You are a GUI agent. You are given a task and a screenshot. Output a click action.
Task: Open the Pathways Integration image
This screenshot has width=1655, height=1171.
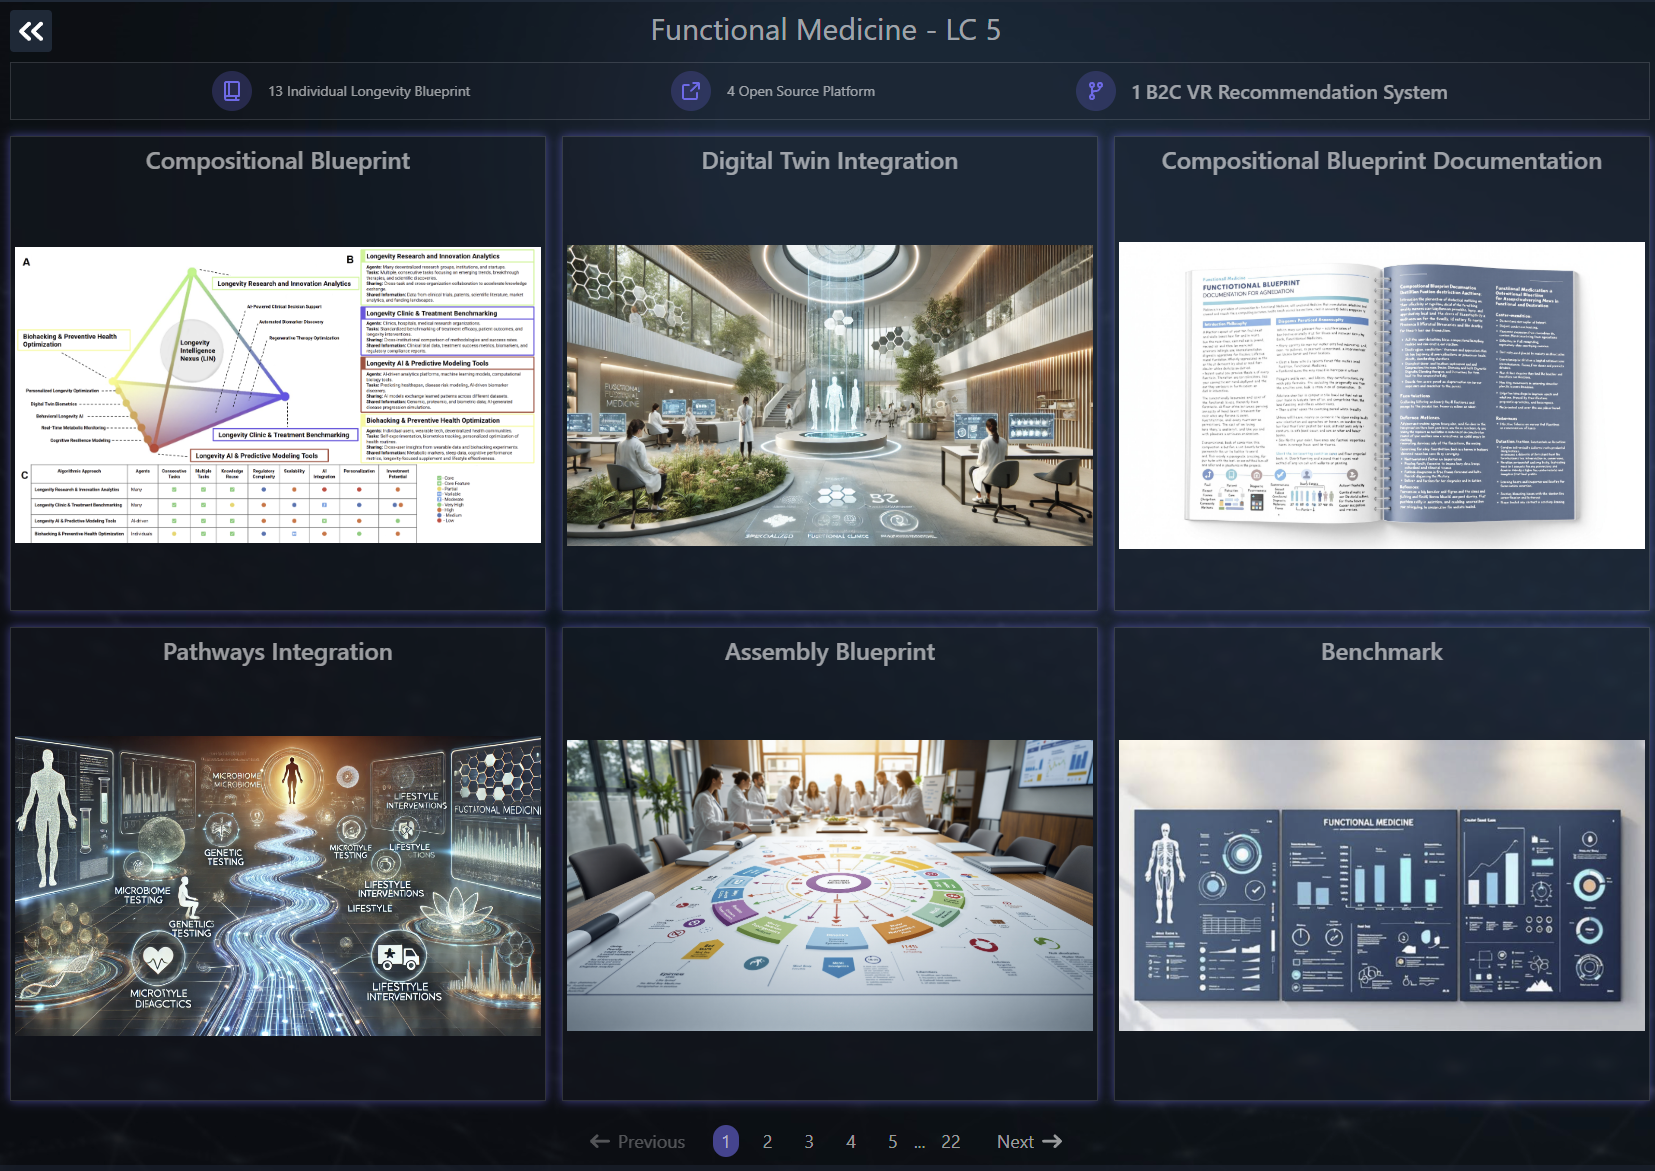[278, 886]
